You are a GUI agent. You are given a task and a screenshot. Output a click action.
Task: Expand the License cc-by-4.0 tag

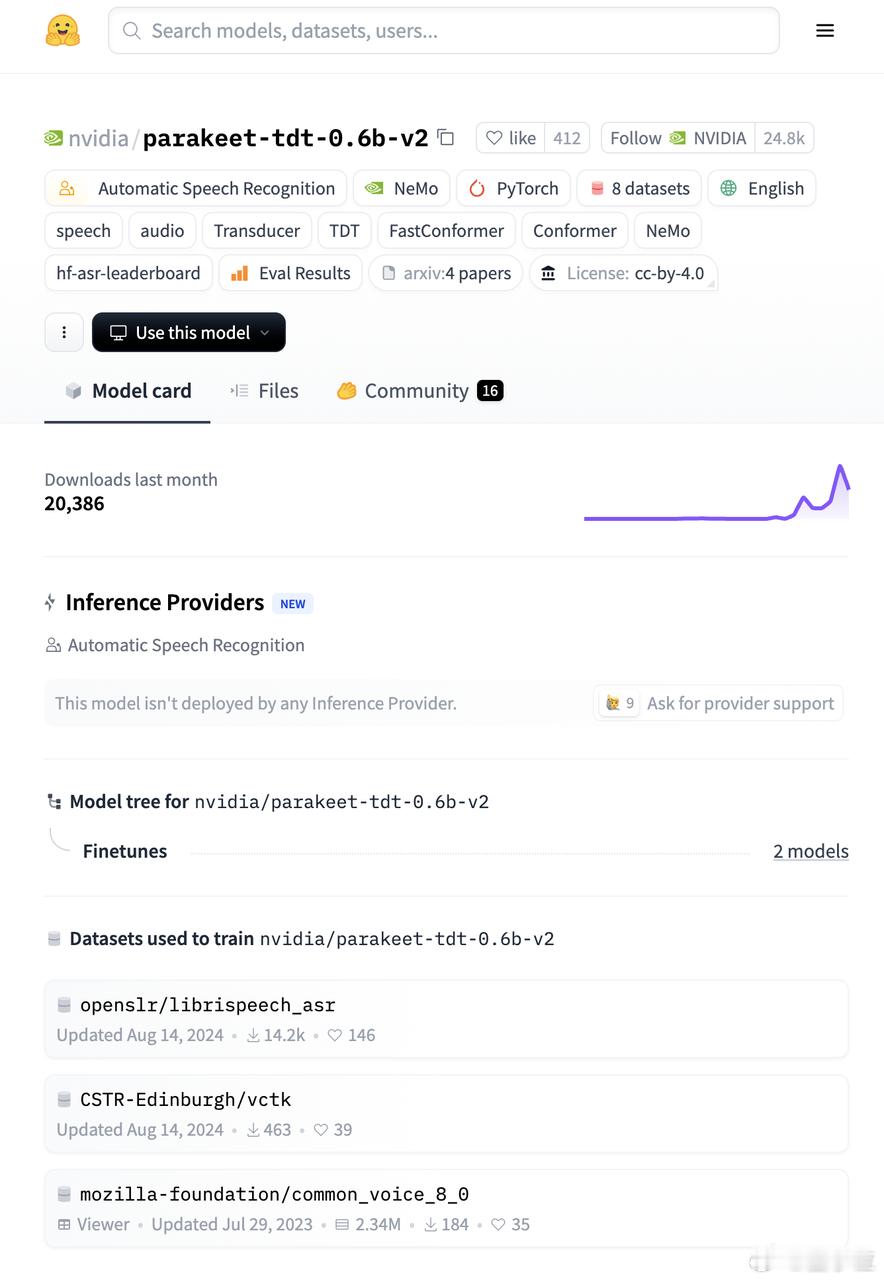pyautogui.click(x=623, y=273)
